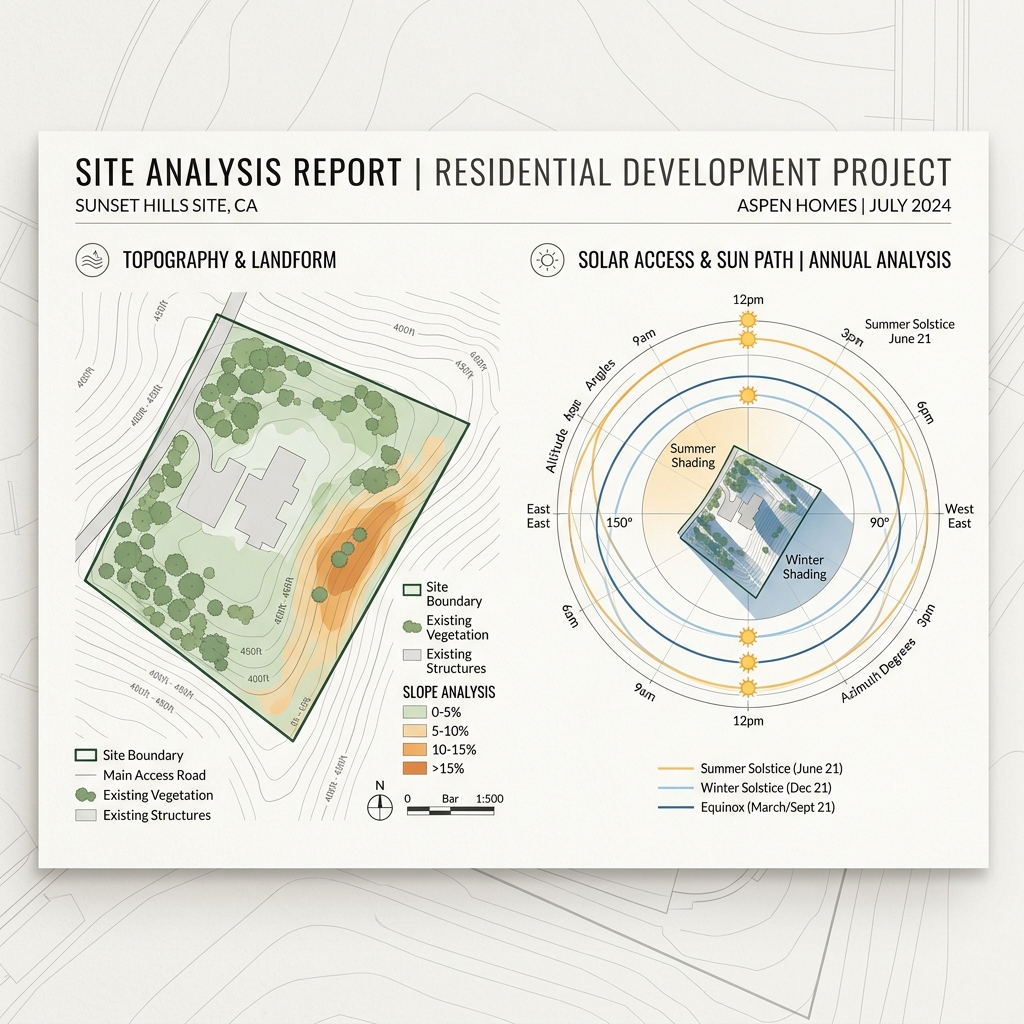The image size is (1024, 1024).
Task: Click the Altitude Angles curved label
Action: [579, 416]
